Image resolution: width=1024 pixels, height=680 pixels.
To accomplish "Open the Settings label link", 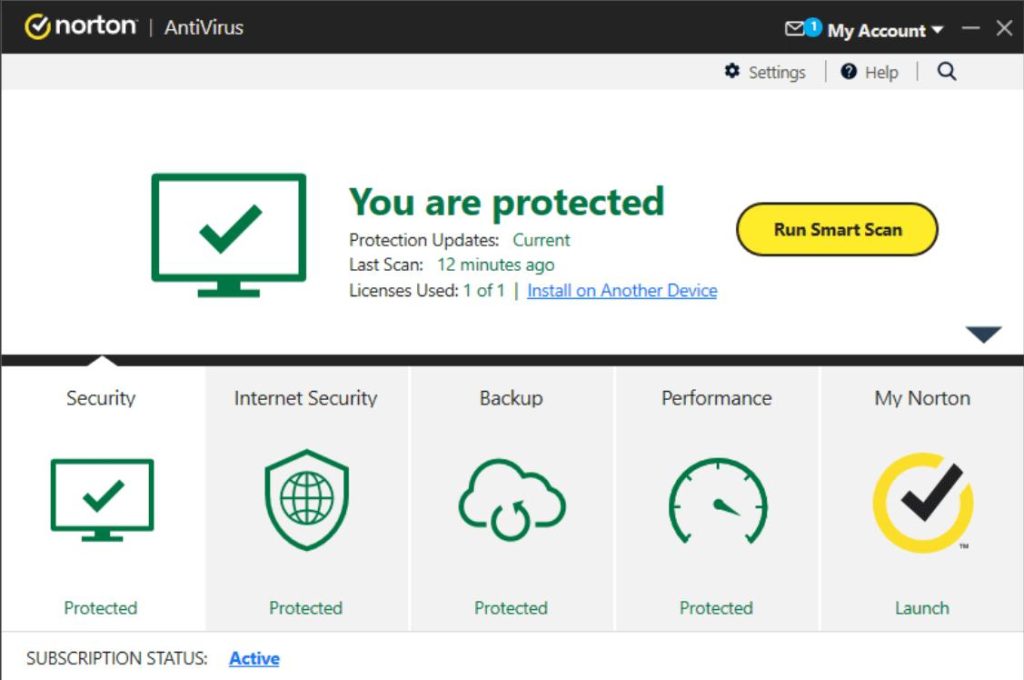I will coord(776,72).
